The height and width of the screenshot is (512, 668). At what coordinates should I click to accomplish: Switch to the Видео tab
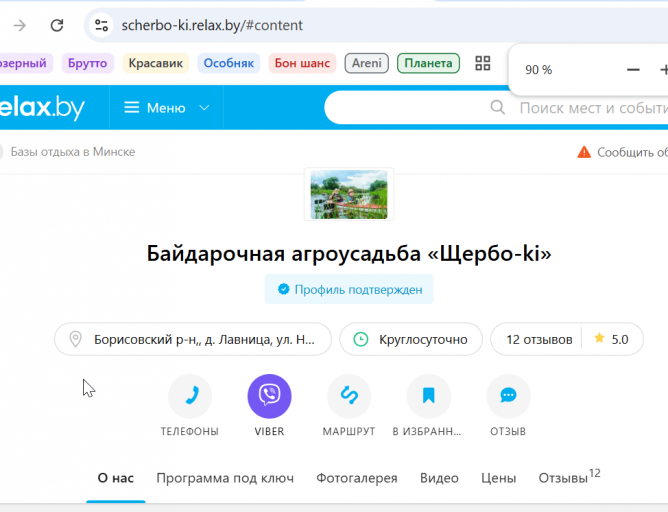pos(439,478)
